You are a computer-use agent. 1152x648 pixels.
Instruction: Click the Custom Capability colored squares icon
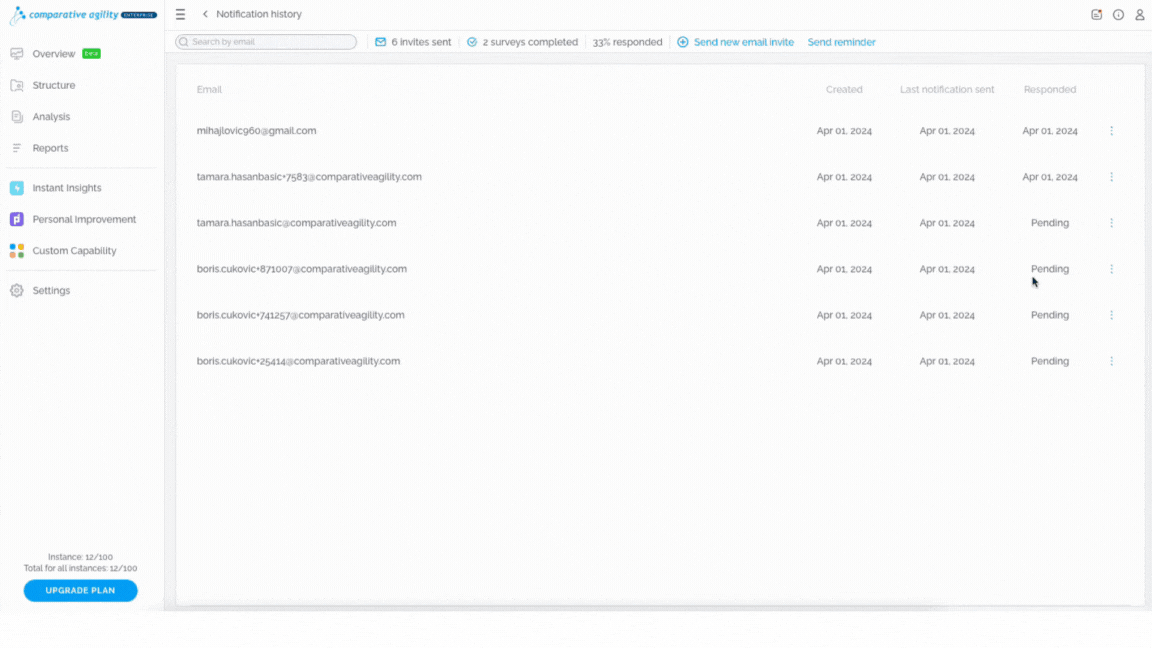tap(17, 251)
